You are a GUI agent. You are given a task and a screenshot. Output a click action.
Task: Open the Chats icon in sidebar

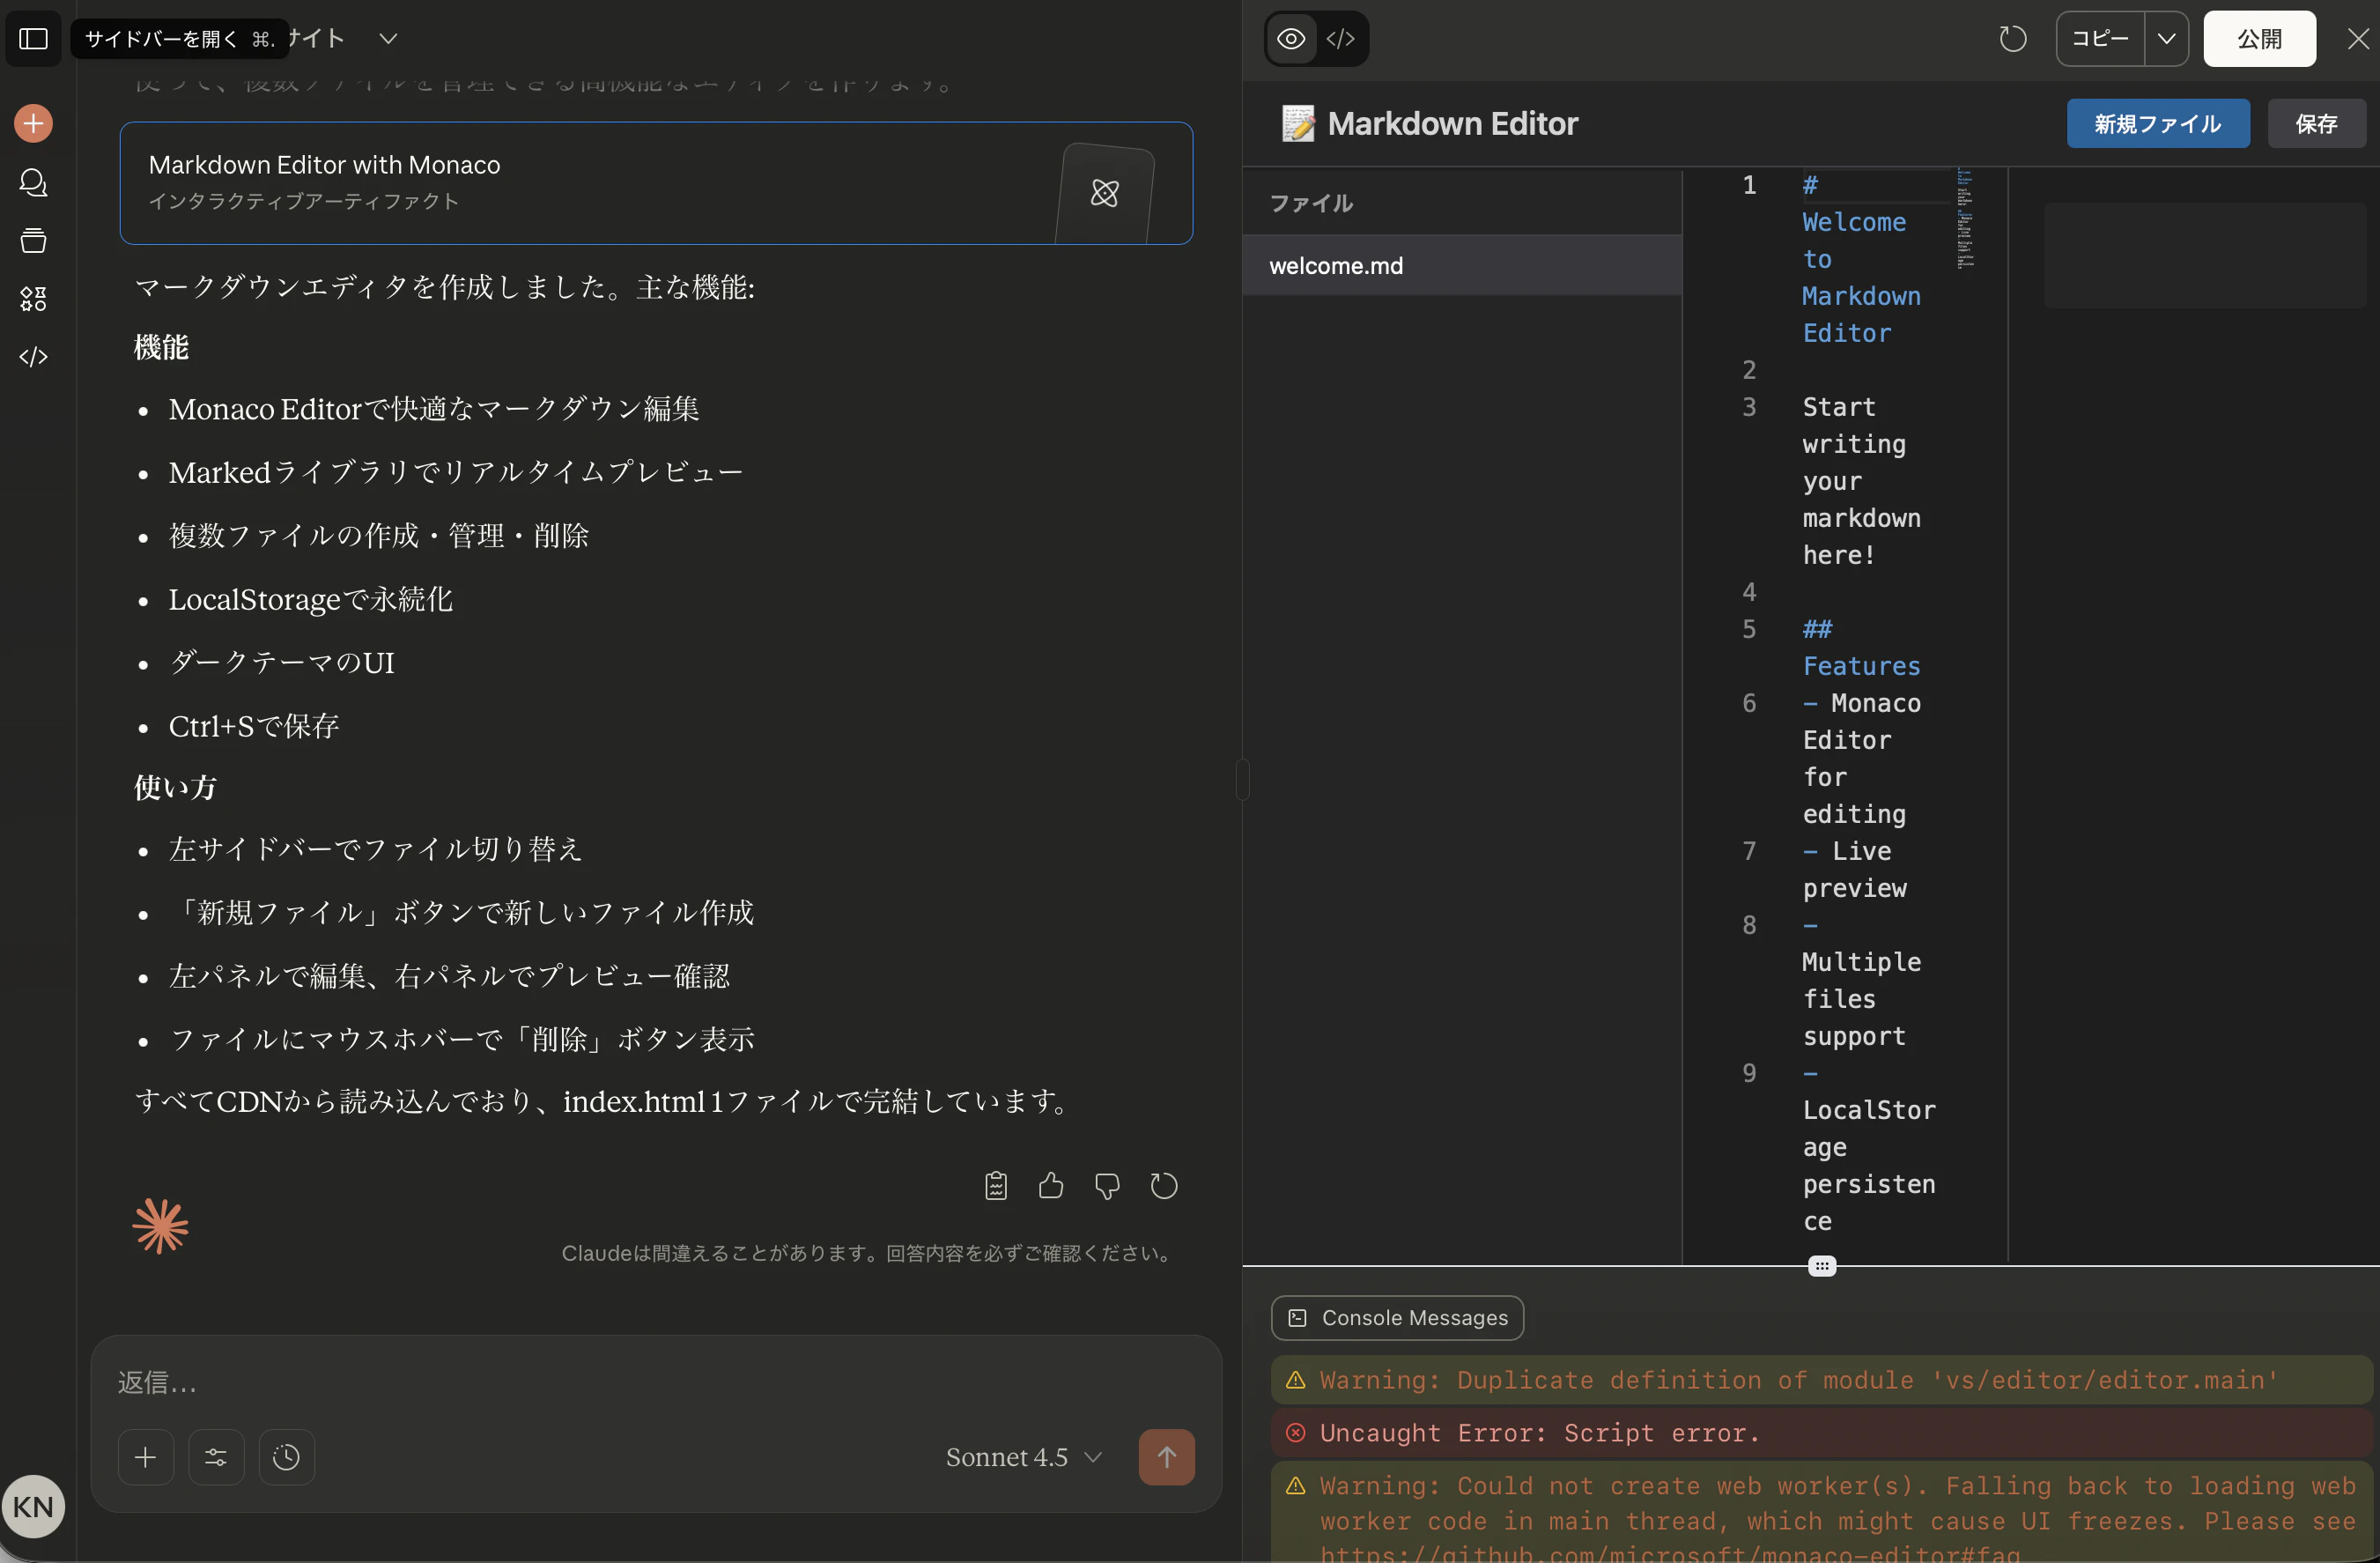[34, 182]
